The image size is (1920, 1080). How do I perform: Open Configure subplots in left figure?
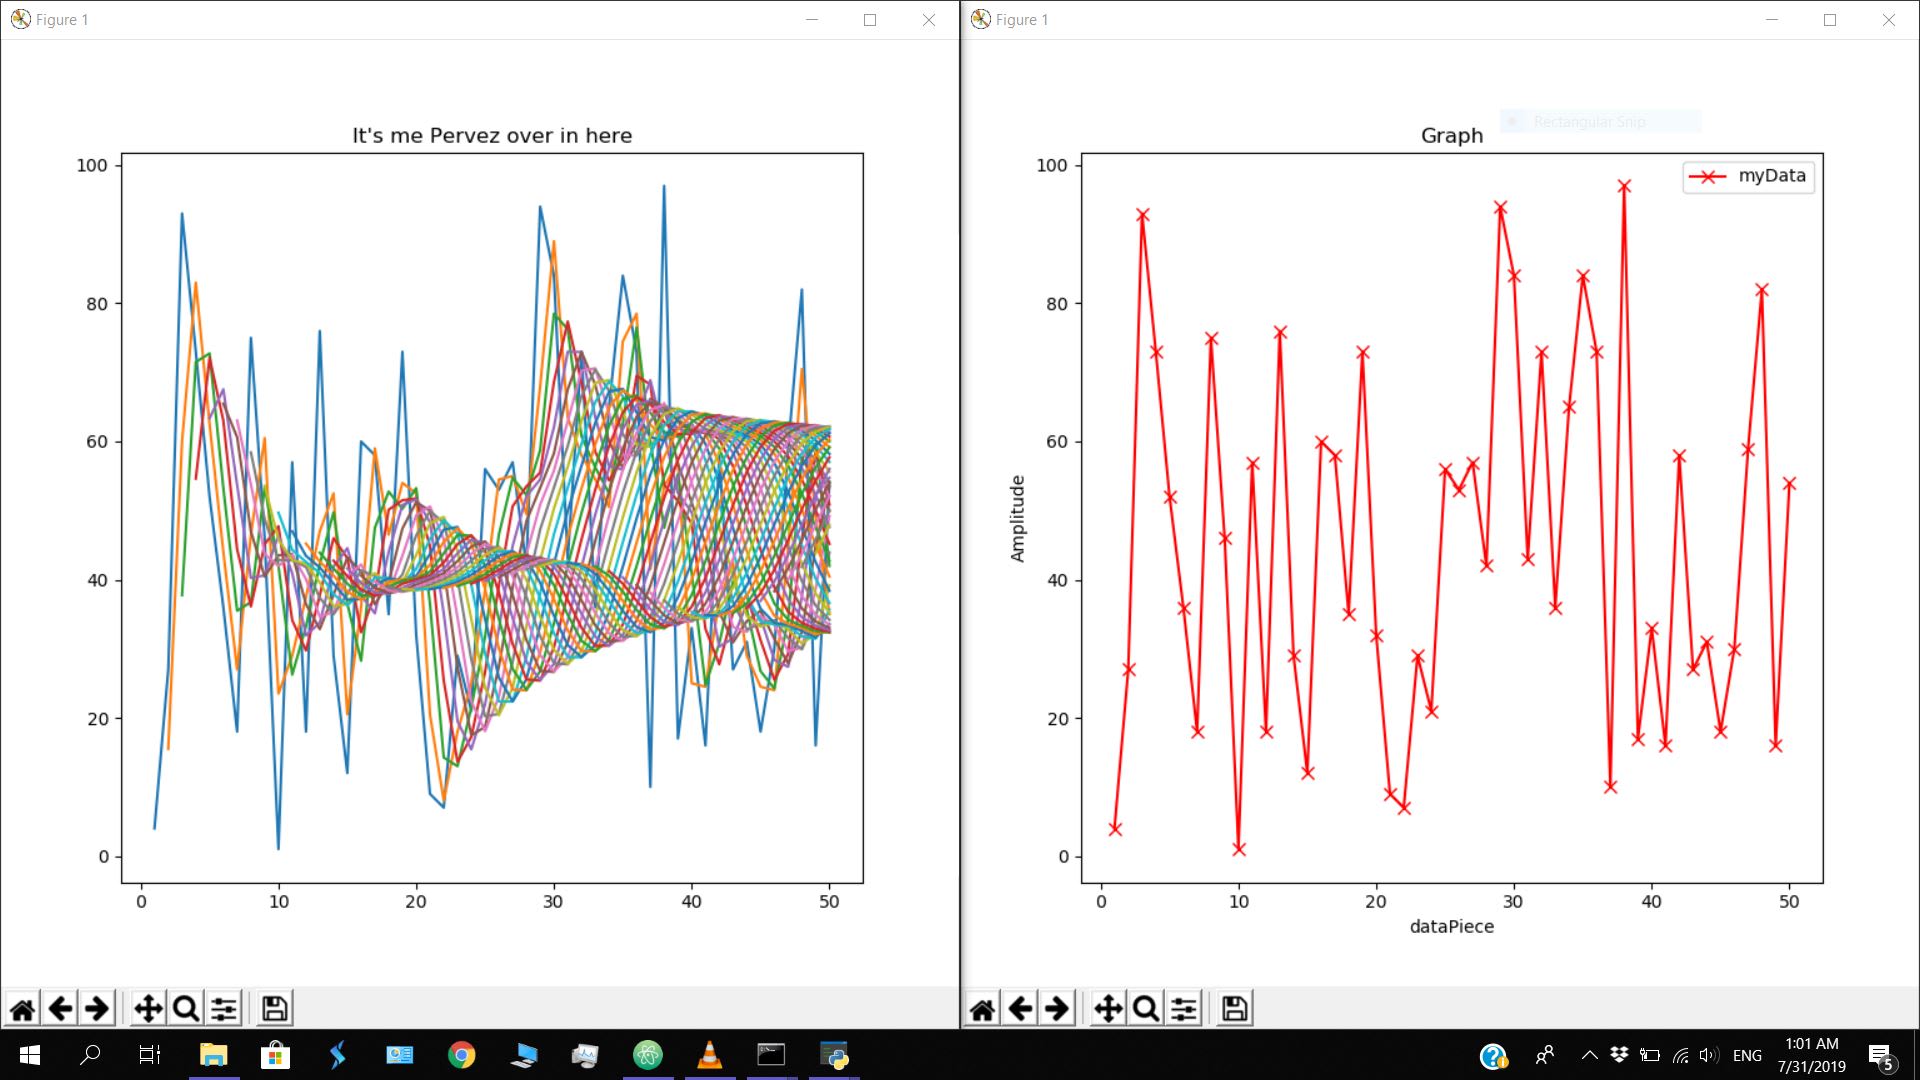click(223, 1008)
